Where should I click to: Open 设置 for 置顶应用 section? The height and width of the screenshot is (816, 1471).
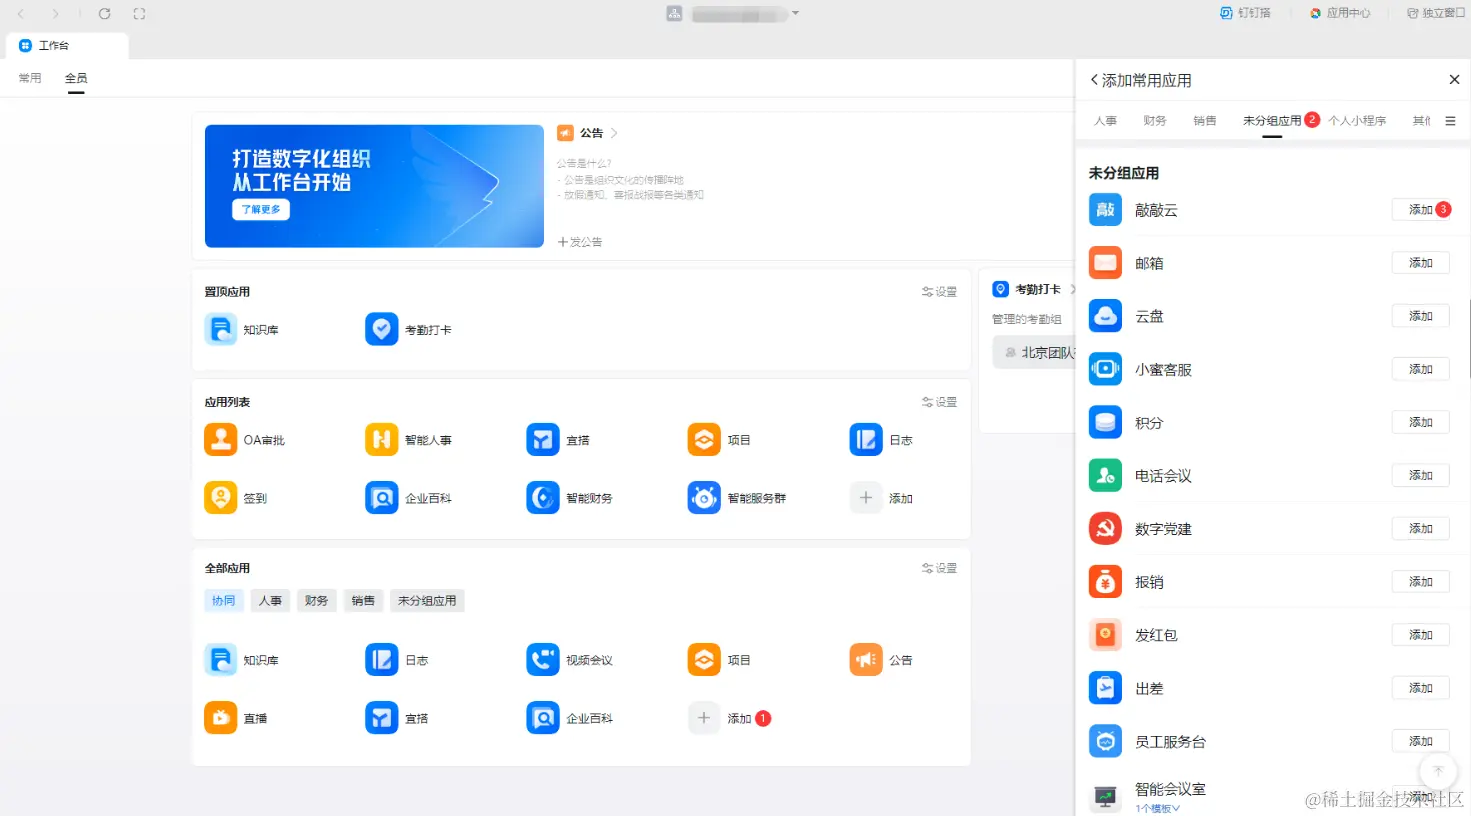click(939, 292)
